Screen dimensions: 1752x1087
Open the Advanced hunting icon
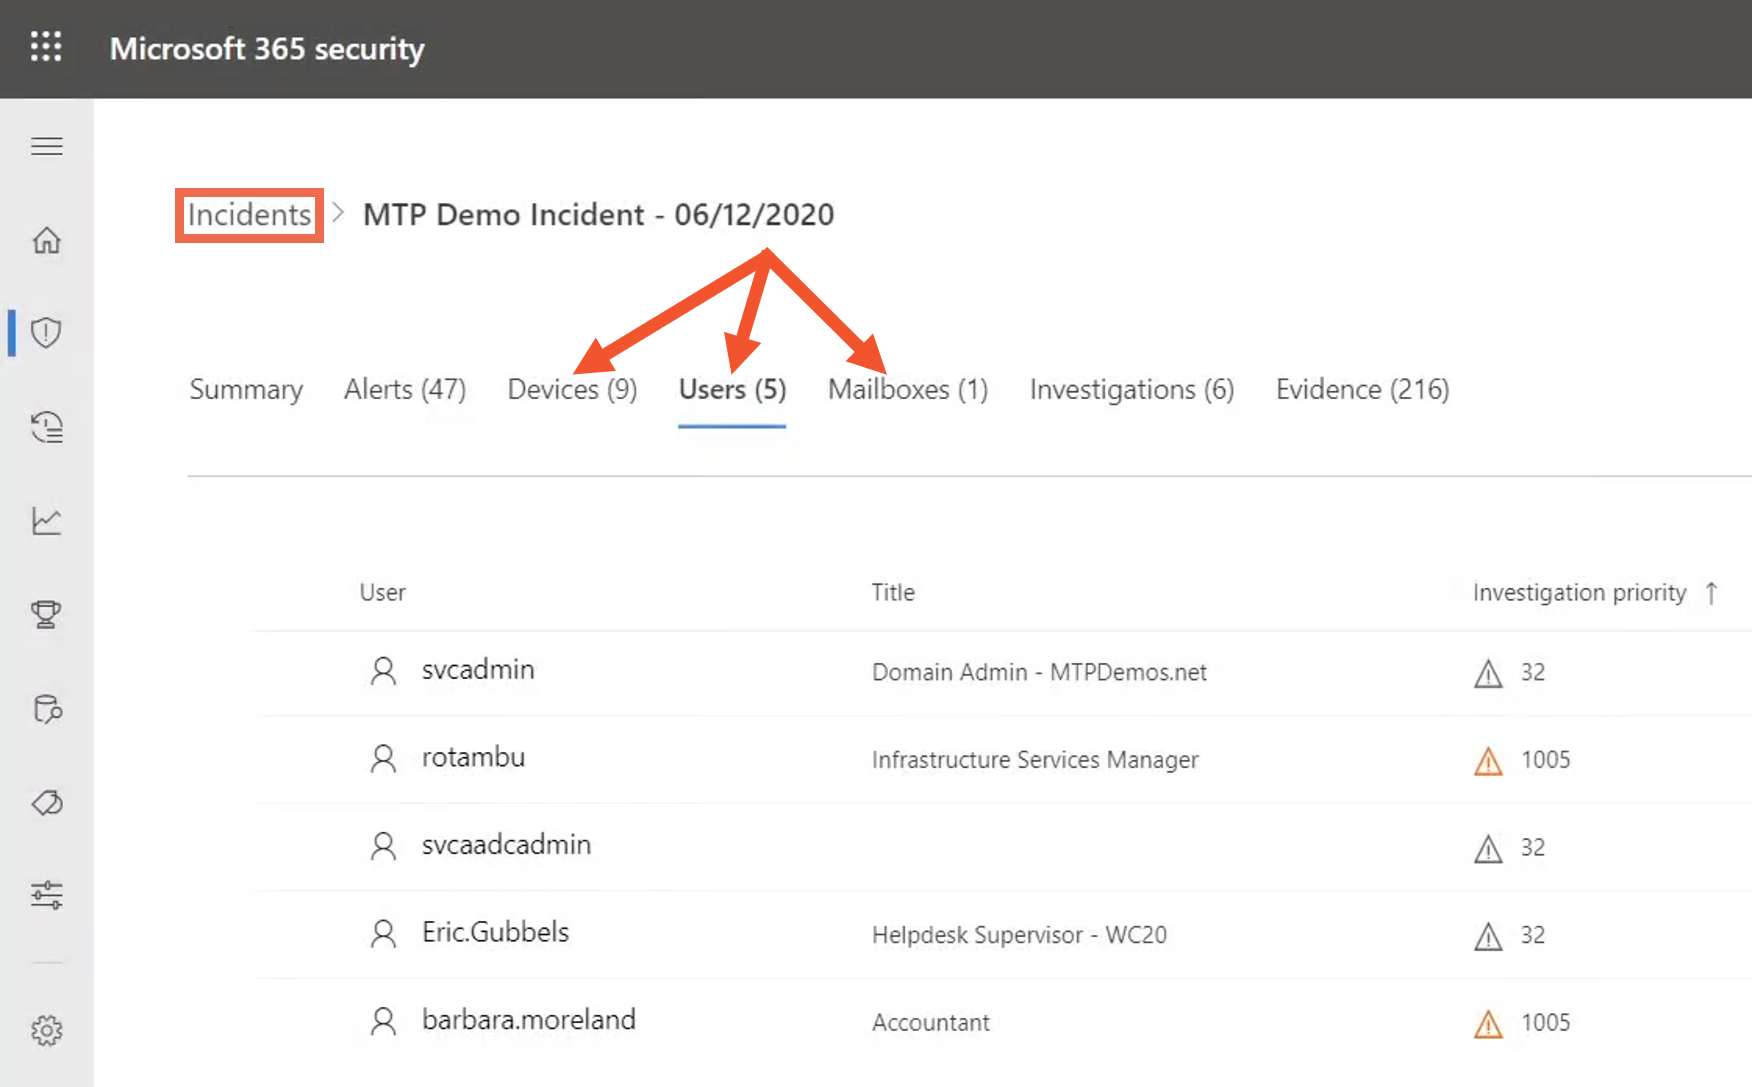point(47,709)
